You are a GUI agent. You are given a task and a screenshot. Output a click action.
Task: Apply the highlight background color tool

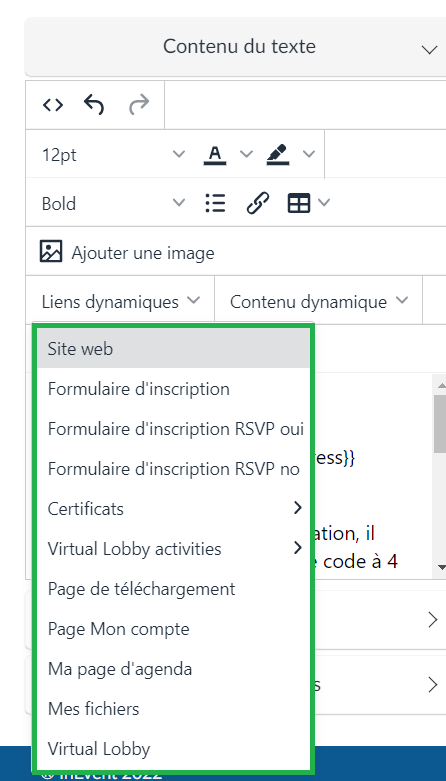coord(278,154)
